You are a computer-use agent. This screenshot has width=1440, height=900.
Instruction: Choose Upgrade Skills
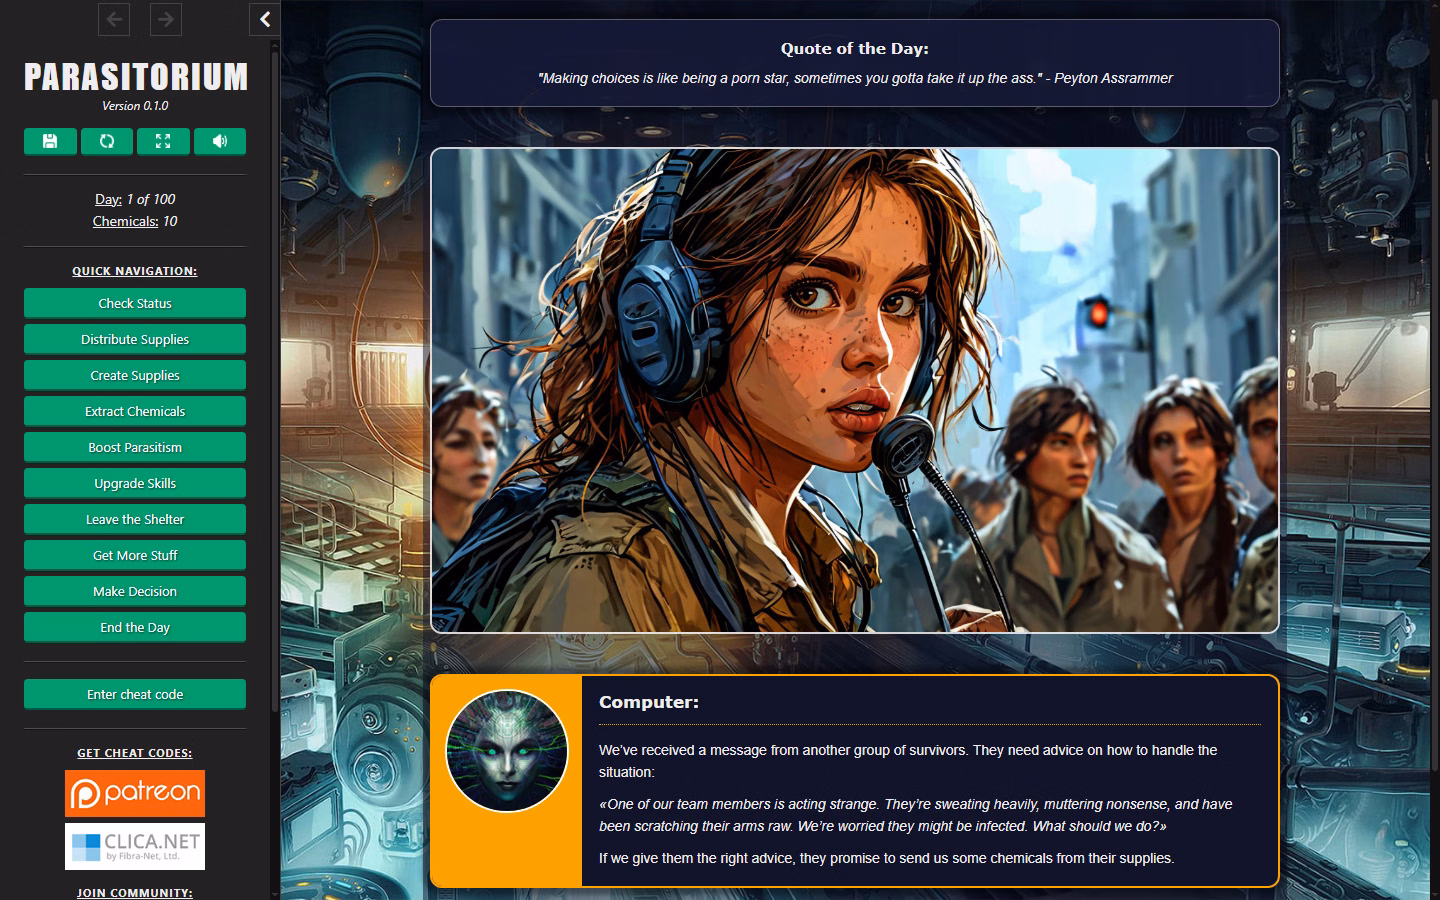[x=135, y=483]
